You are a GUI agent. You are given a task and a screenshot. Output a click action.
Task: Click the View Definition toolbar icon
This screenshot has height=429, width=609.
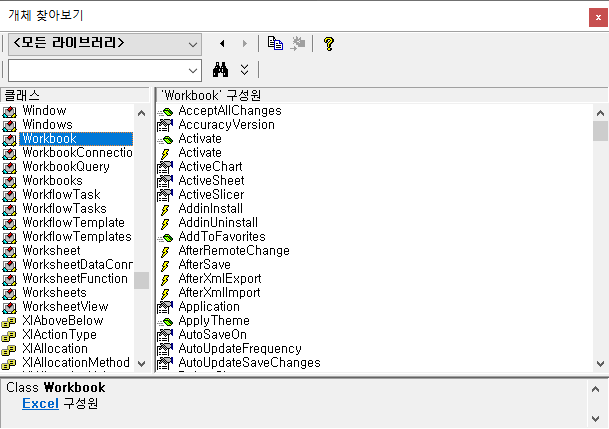298,43
